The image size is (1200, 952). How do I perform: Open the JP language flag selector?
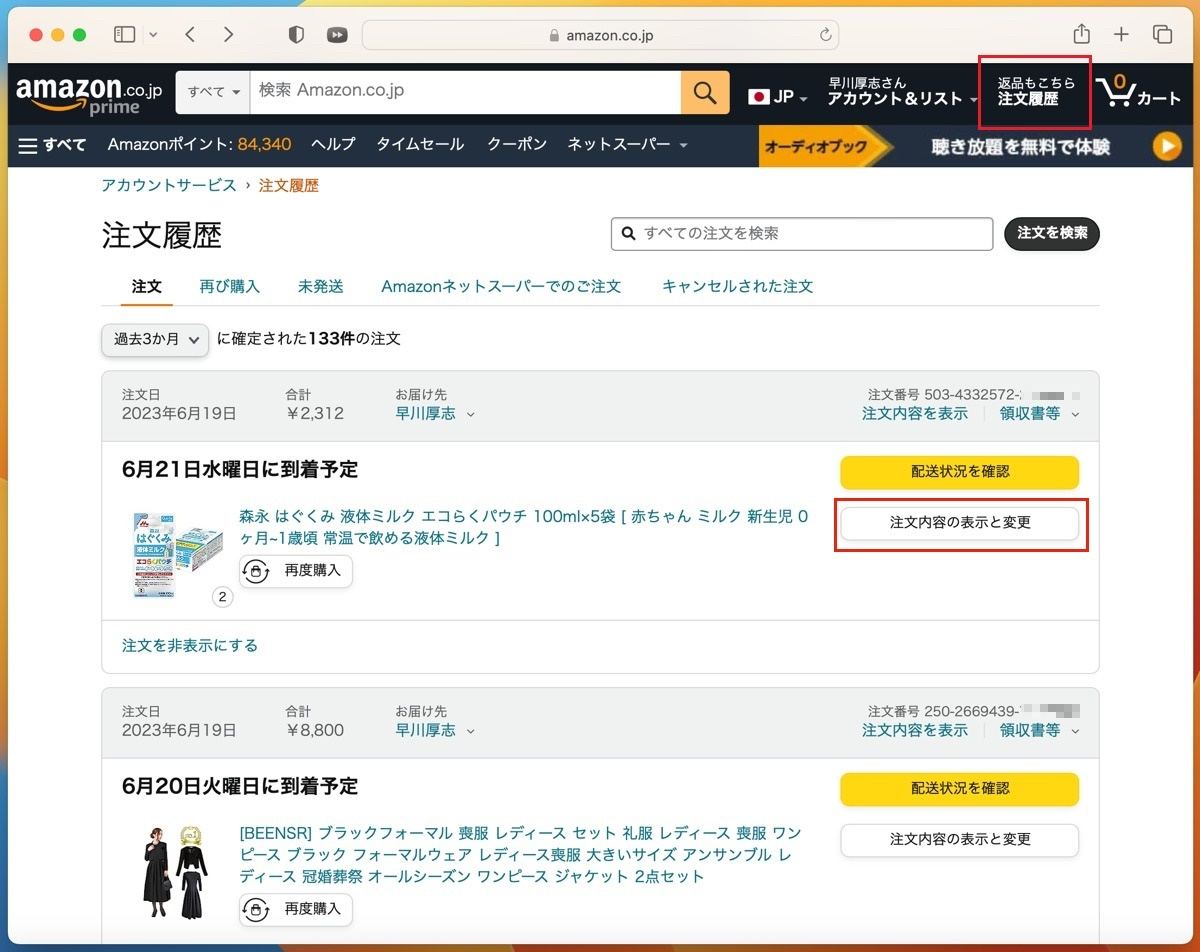coord(778,96)
